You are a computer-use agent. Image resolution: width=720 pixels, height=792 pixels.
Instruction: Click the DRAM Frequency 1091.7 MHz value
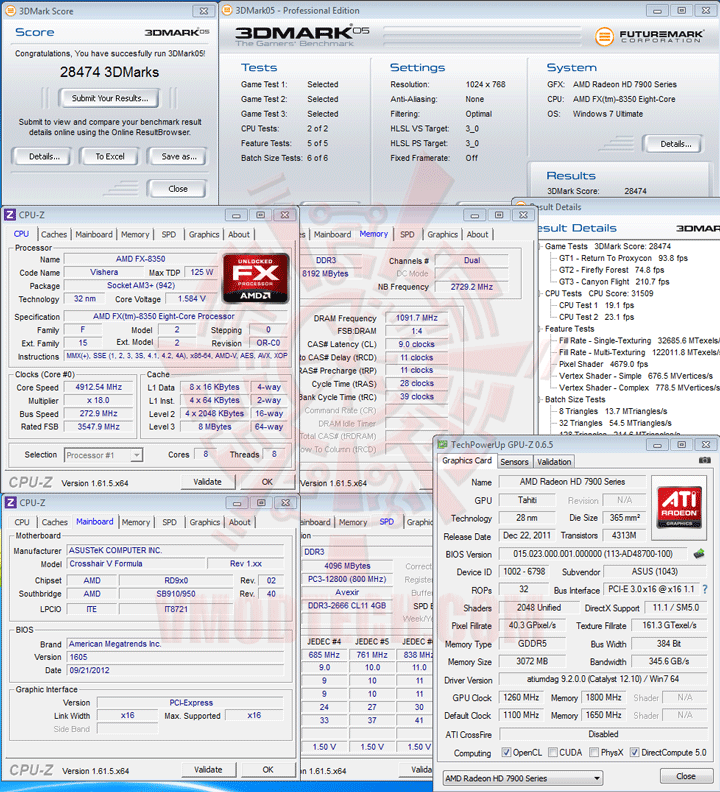pos(416,318)
